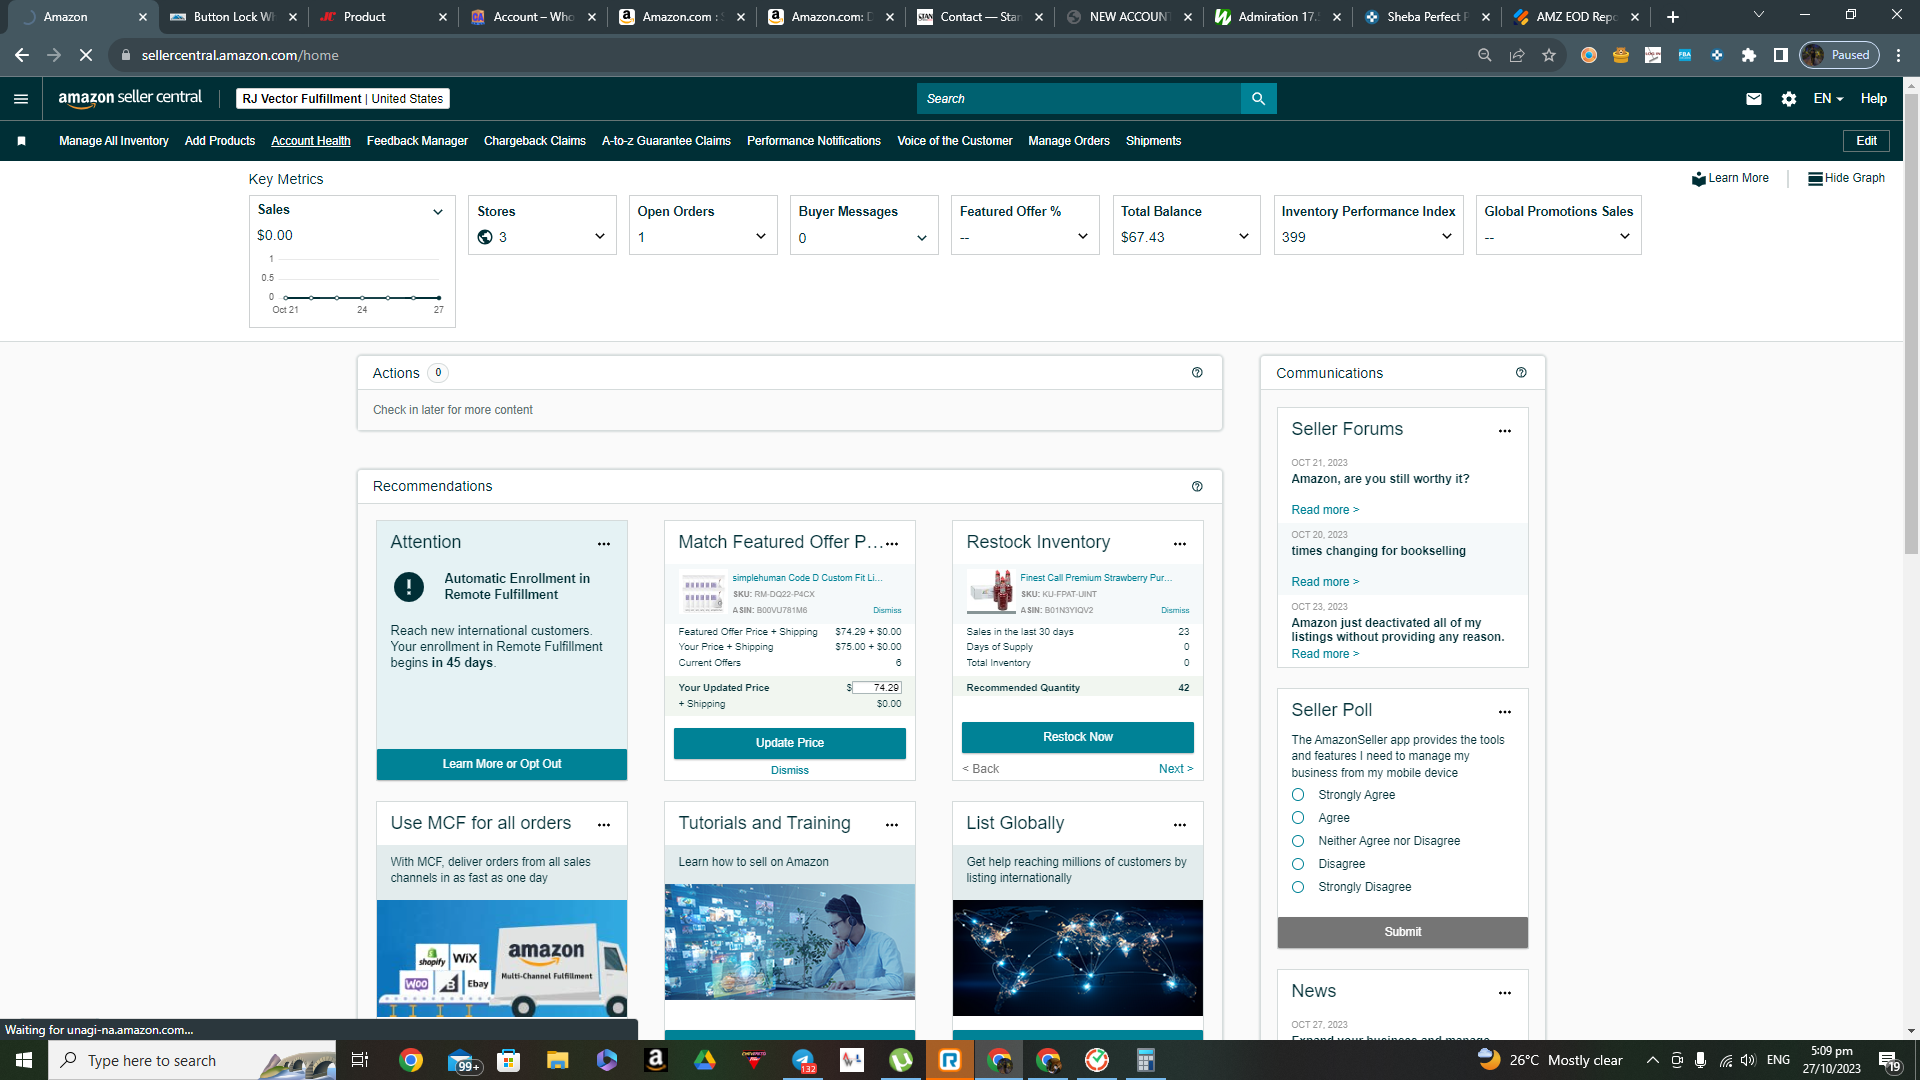The width and height of the screenshot is (1920, 1080).
Task: Open the Amazon app in the taskbar
Action: click(x=656, y=1060)
